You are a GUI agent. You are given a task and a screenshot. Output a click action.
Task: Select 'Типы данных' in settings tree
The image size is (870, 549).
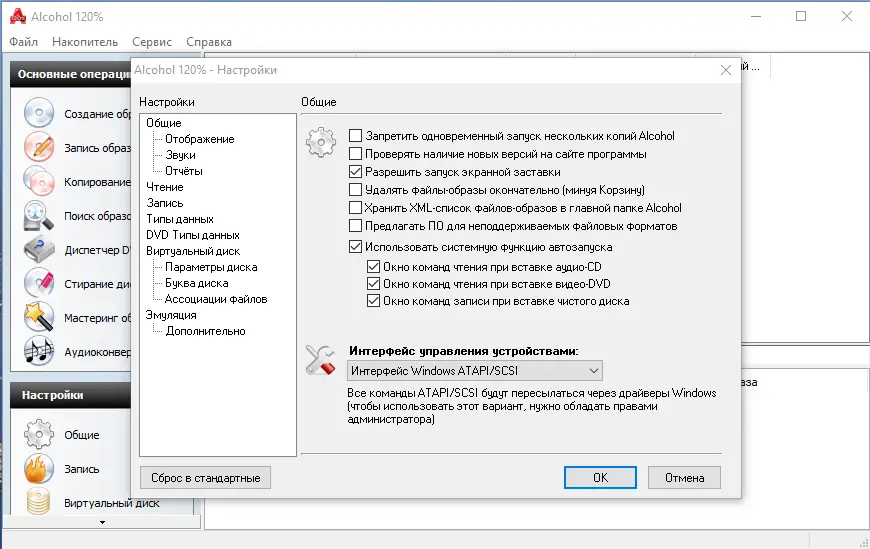coord(180,219)
